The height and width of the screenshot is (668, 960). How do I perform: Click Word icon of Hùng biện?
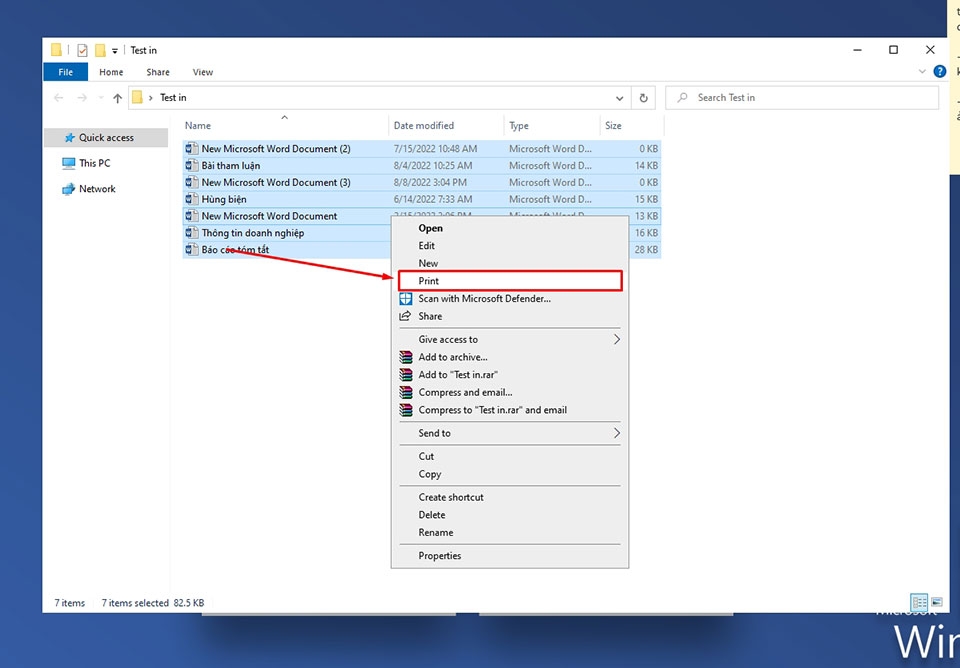click(x=192, y=199)
